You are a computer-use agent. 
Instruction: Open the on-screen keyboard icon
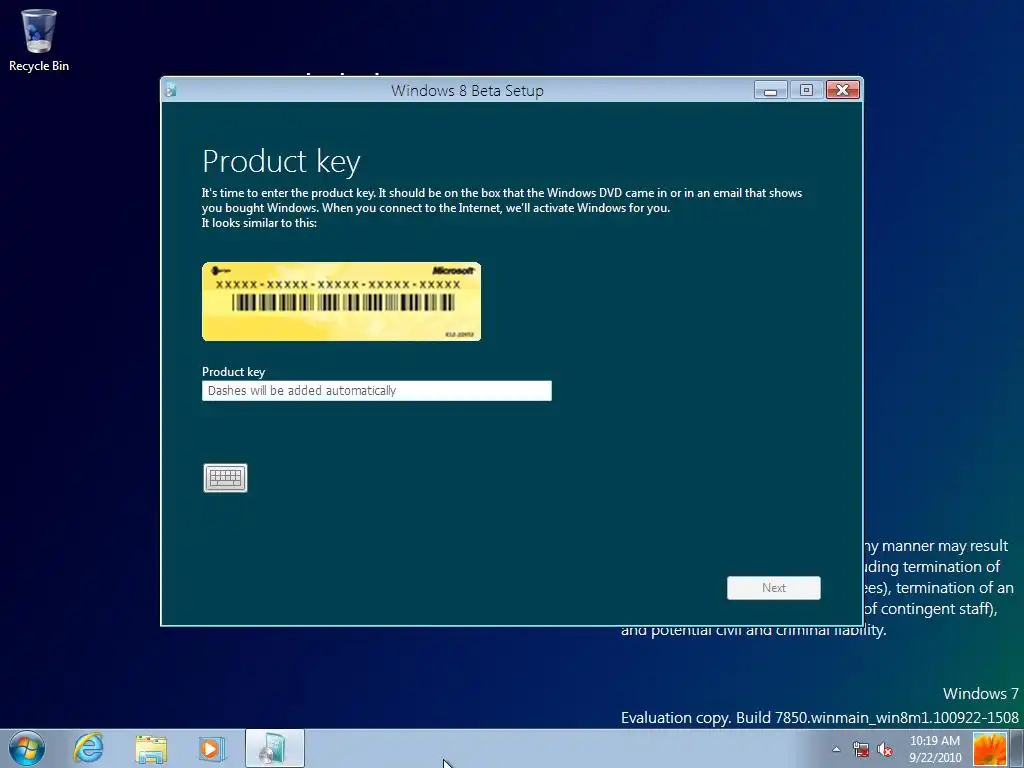coord(225,478)
